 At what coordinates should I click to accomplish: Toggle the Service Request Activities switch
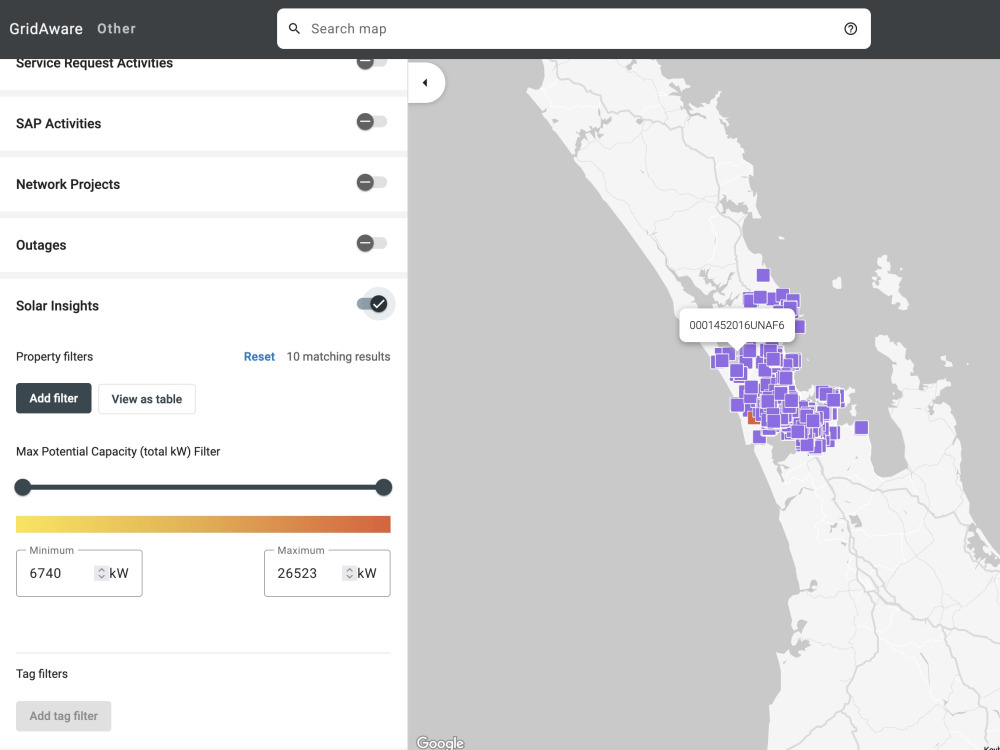pyautogui.click(x=372, y=62)
